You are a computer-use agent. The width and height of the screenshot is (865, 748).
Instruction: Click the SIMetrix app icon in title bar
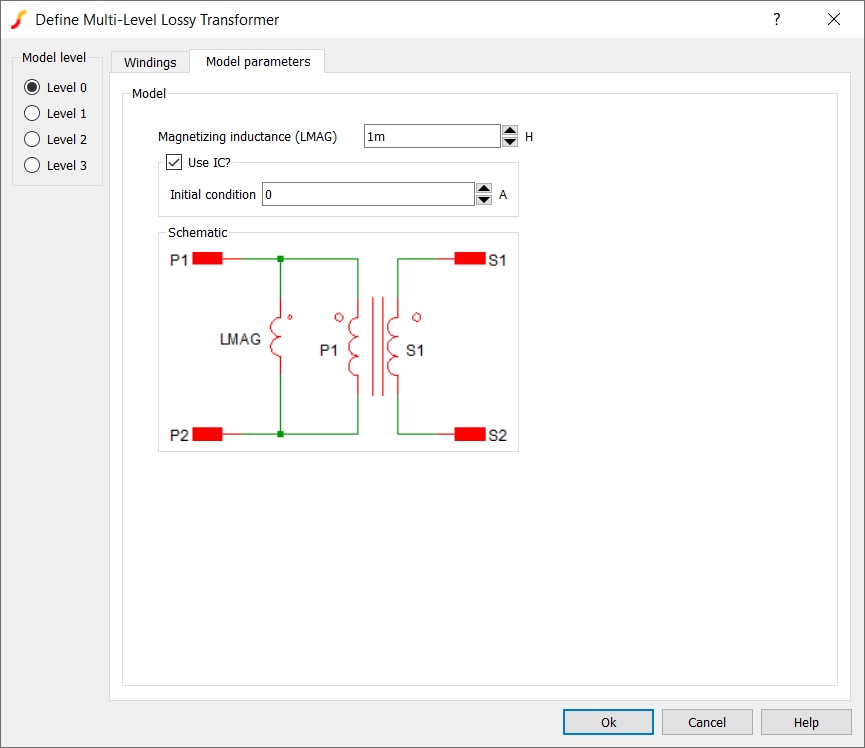pos(18,20)
